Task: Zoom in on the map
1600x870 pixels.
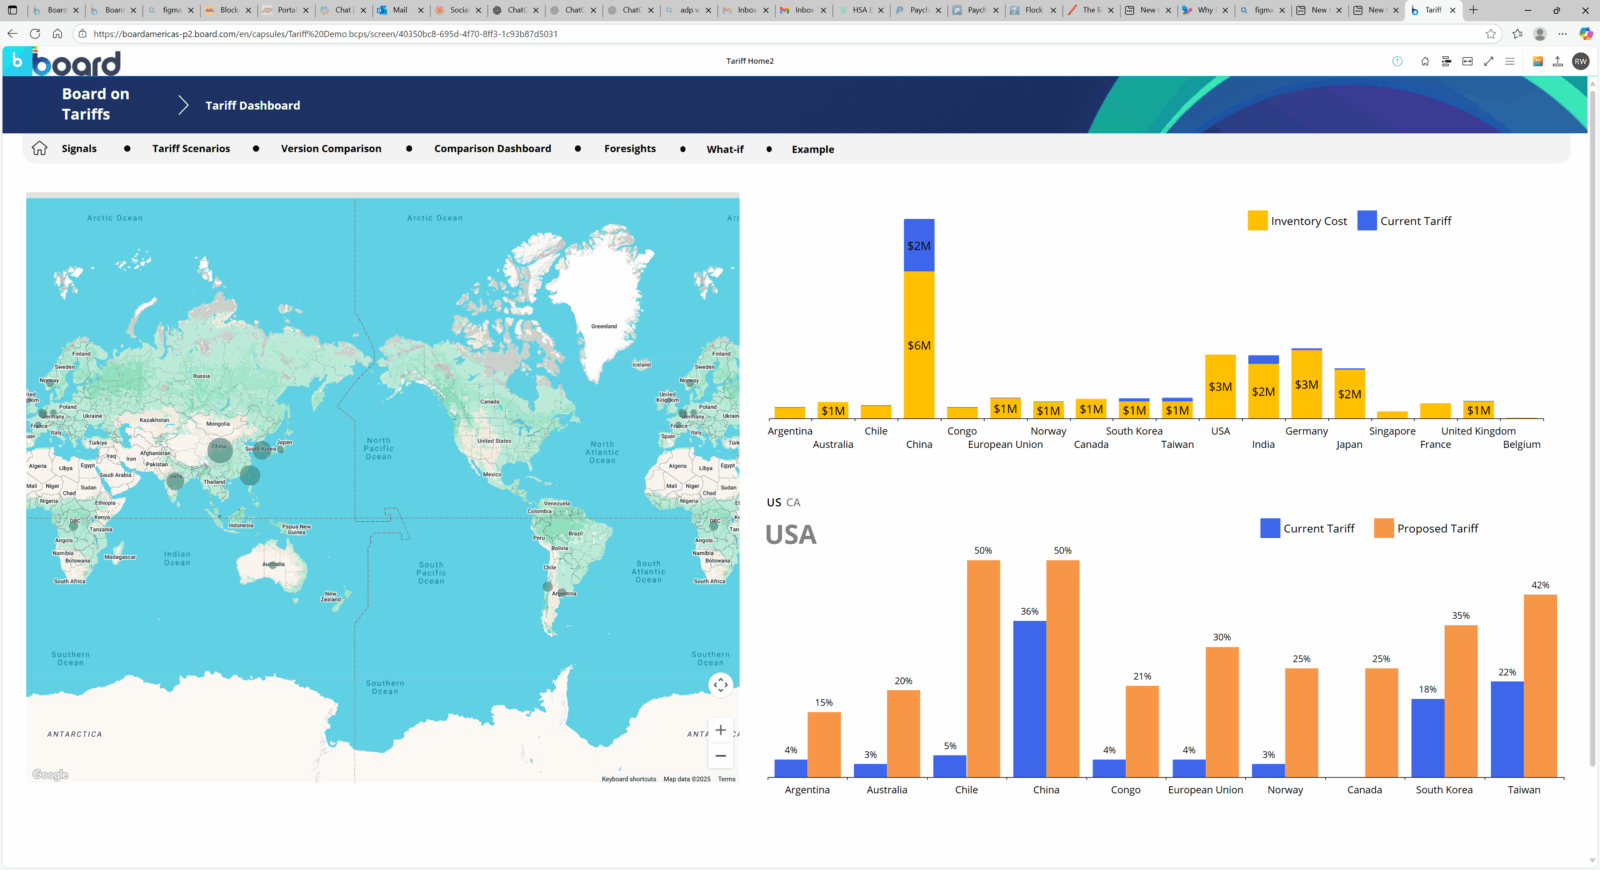Action: pos(720,730)
